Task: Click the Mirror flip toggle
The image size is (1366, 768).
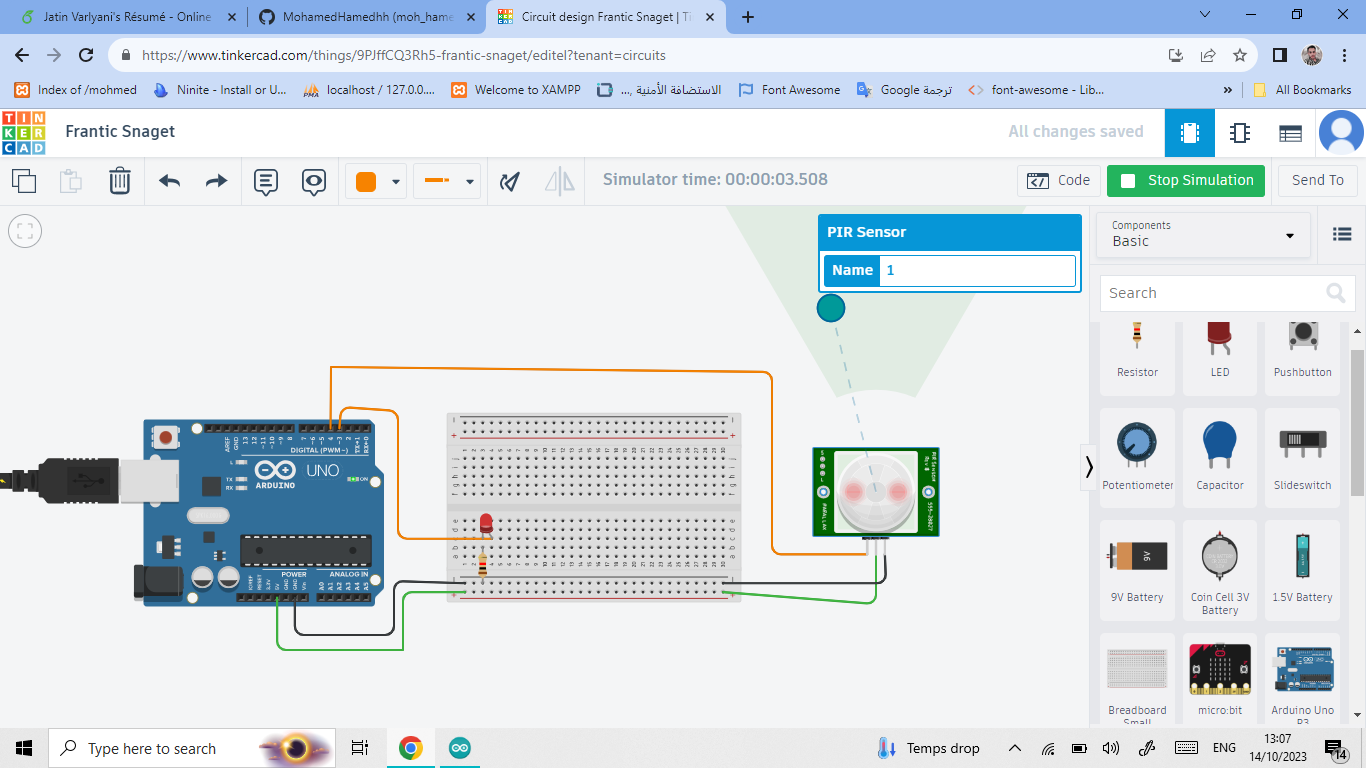Action: click(x=558, y=181)
